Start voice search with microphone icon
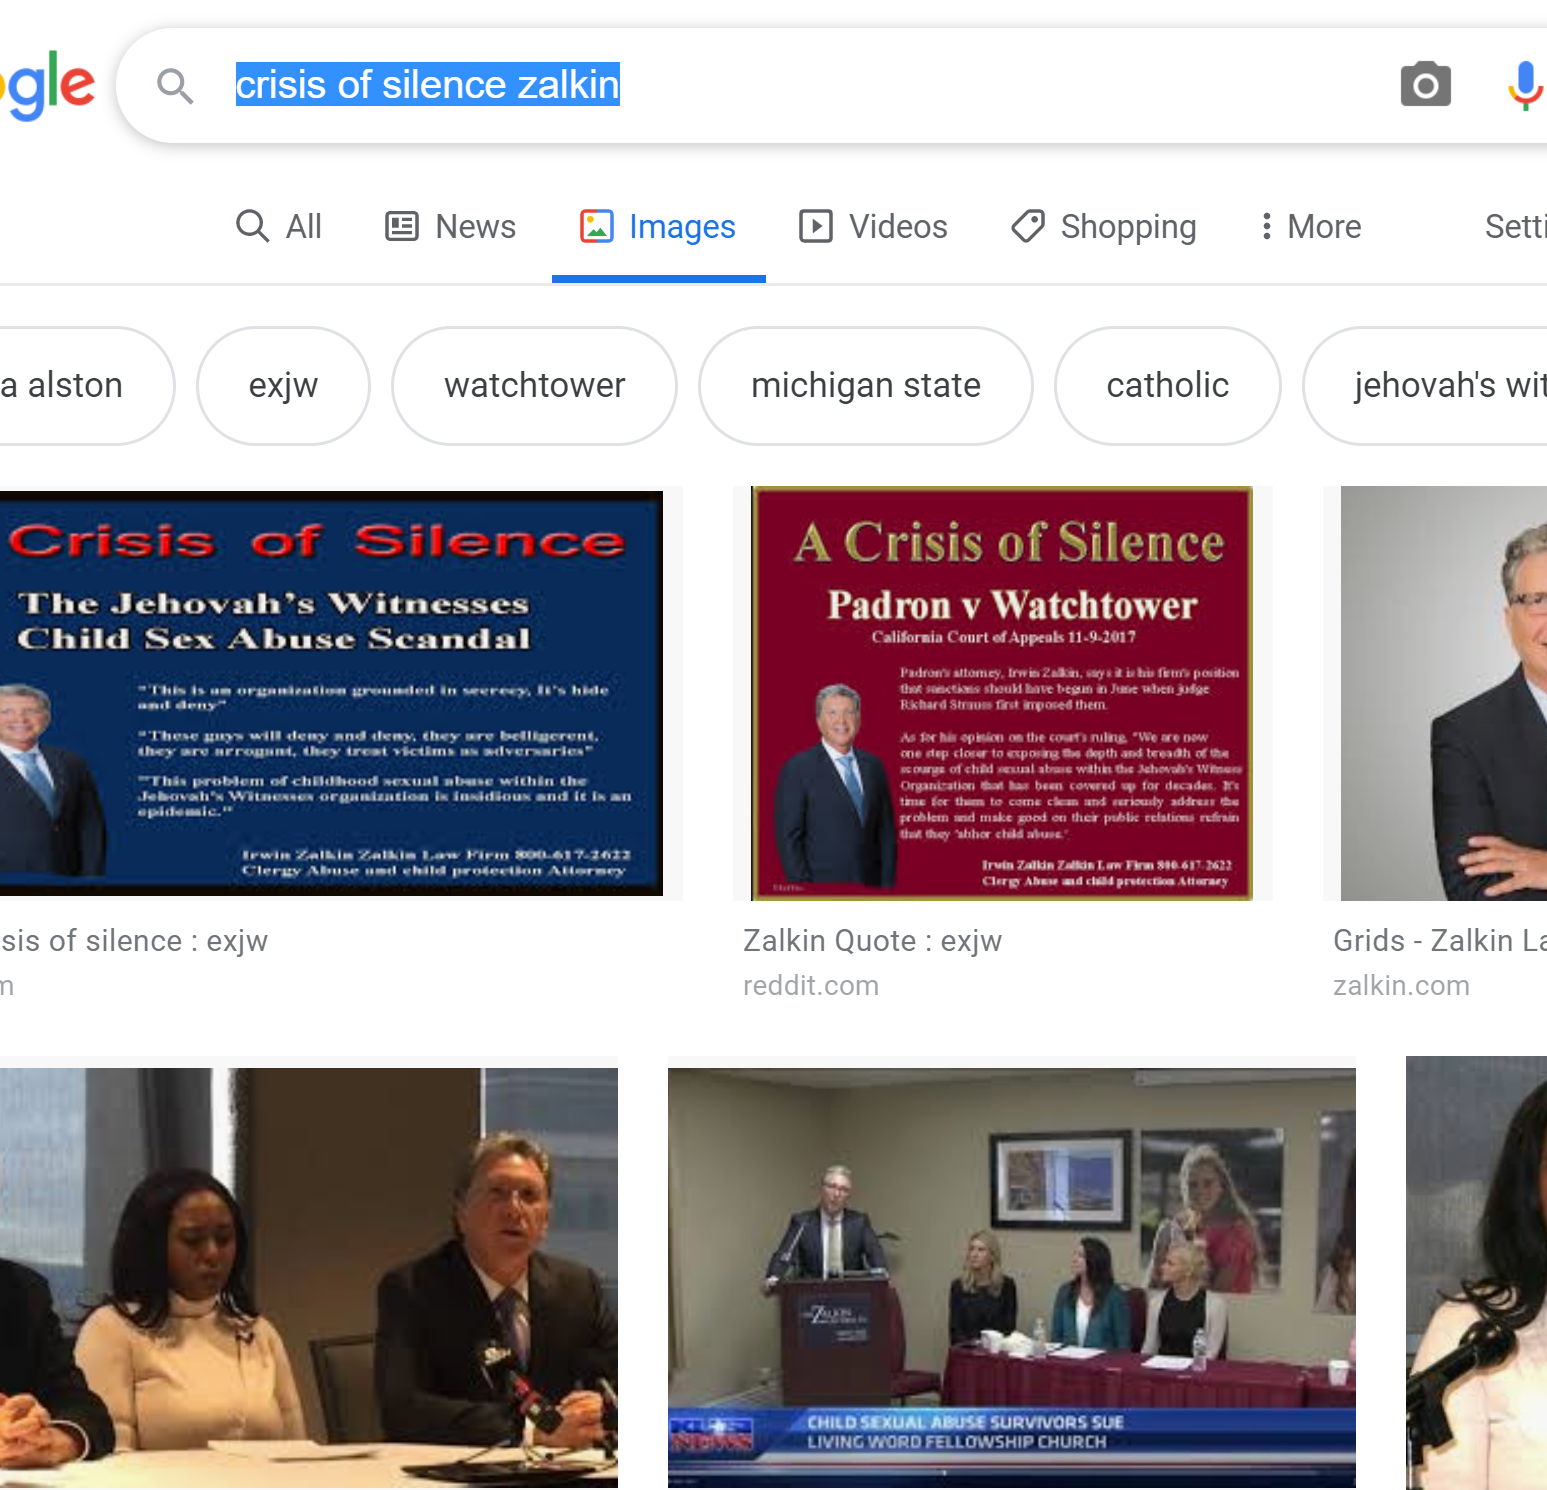The width and height of the screenshot is (1547, 1490). tap(1524, 85)
